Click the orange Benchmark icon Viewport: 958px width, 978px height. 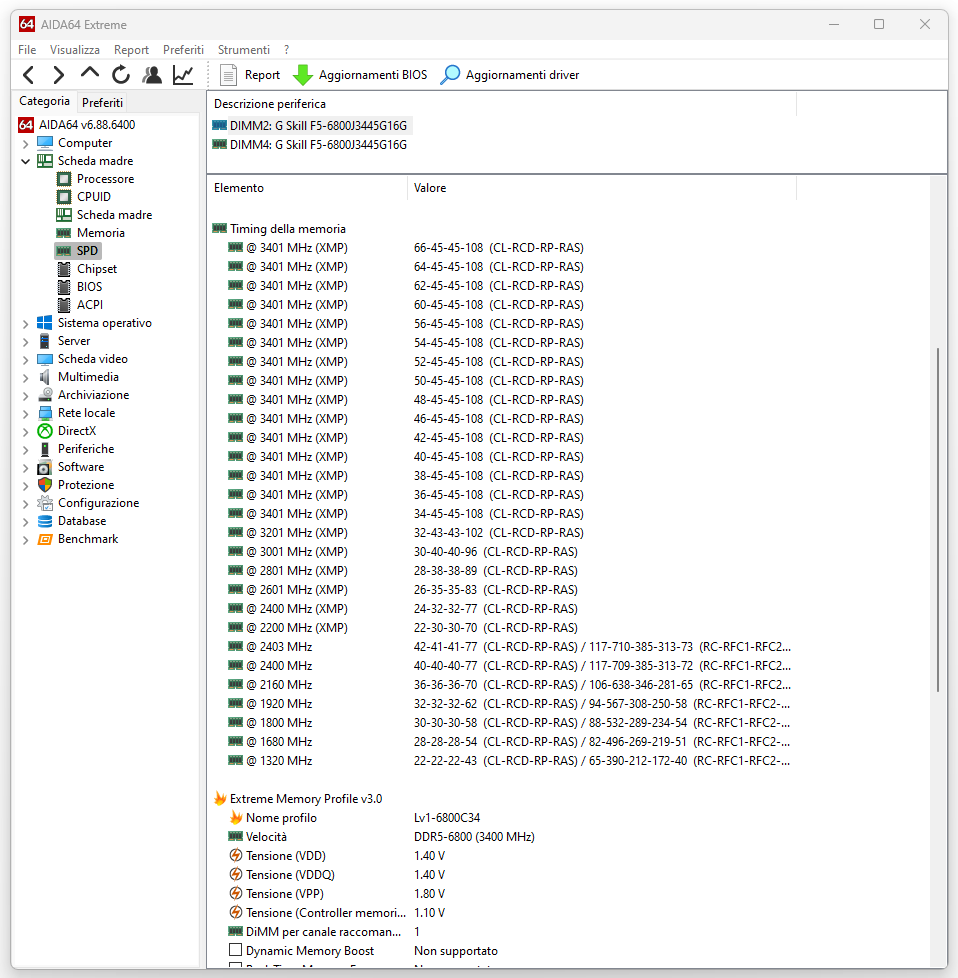[45, 539]
